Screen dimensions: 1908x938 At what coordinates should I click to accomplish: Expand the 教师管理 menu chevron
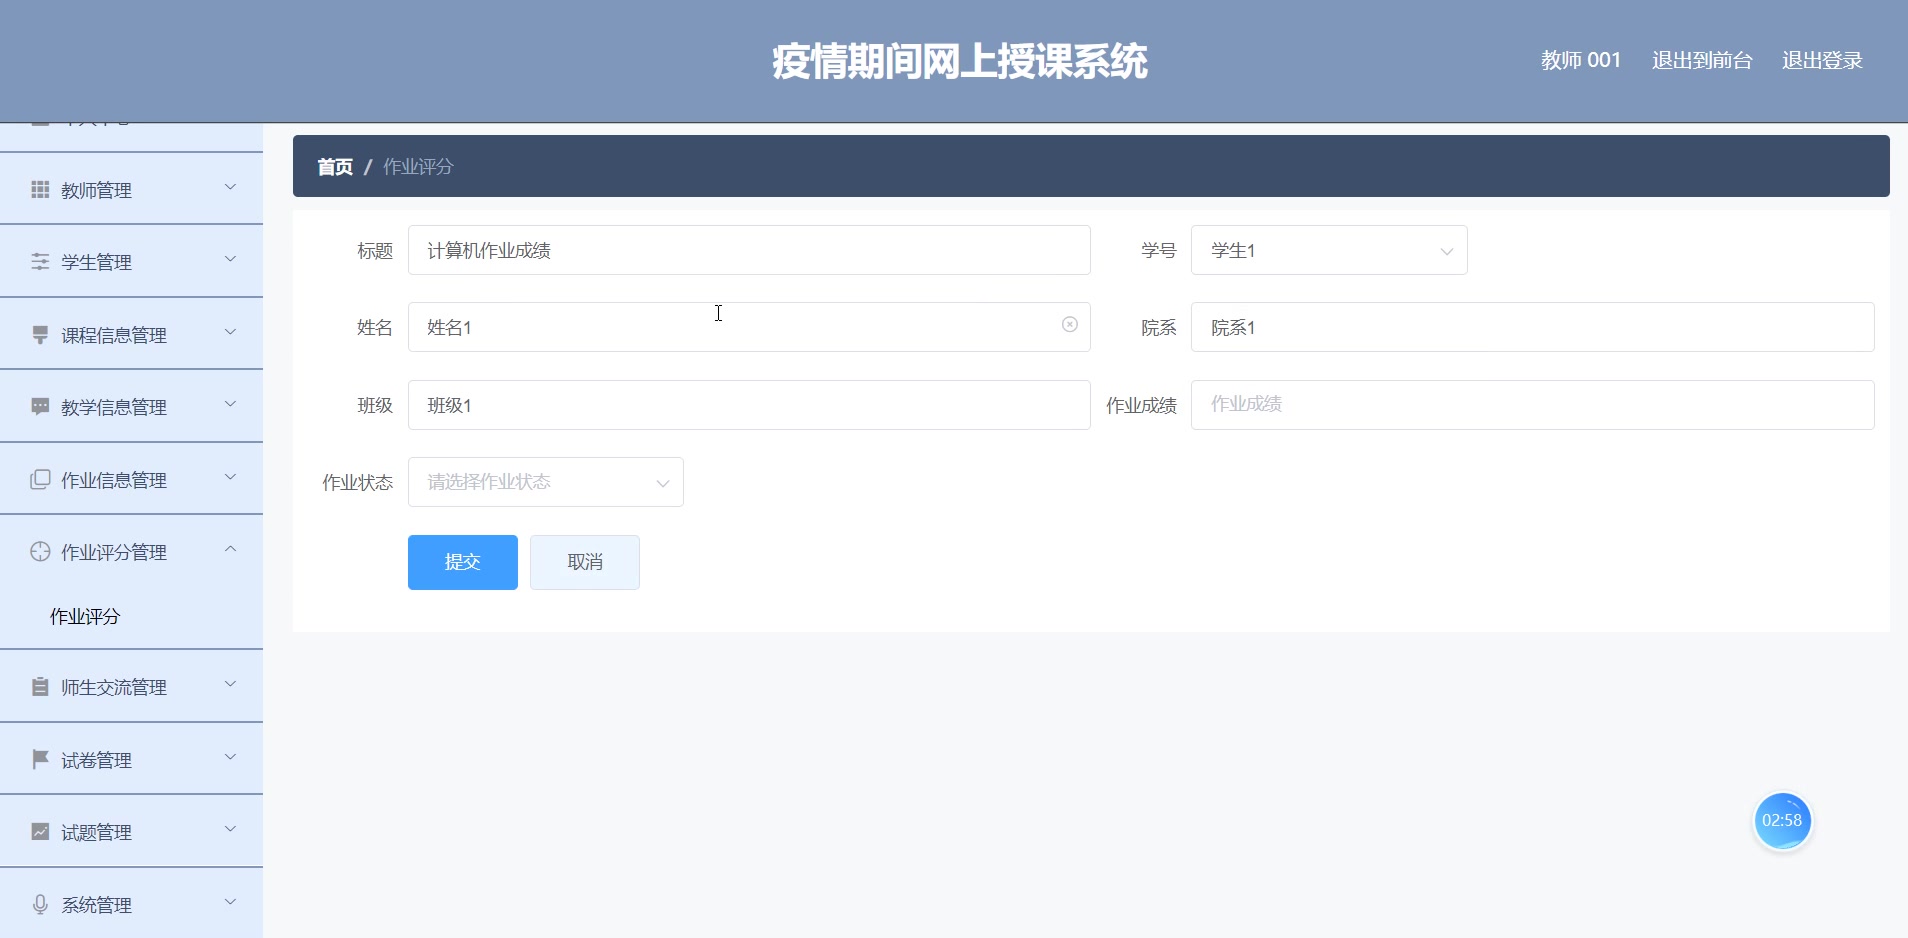coord(230,187)
